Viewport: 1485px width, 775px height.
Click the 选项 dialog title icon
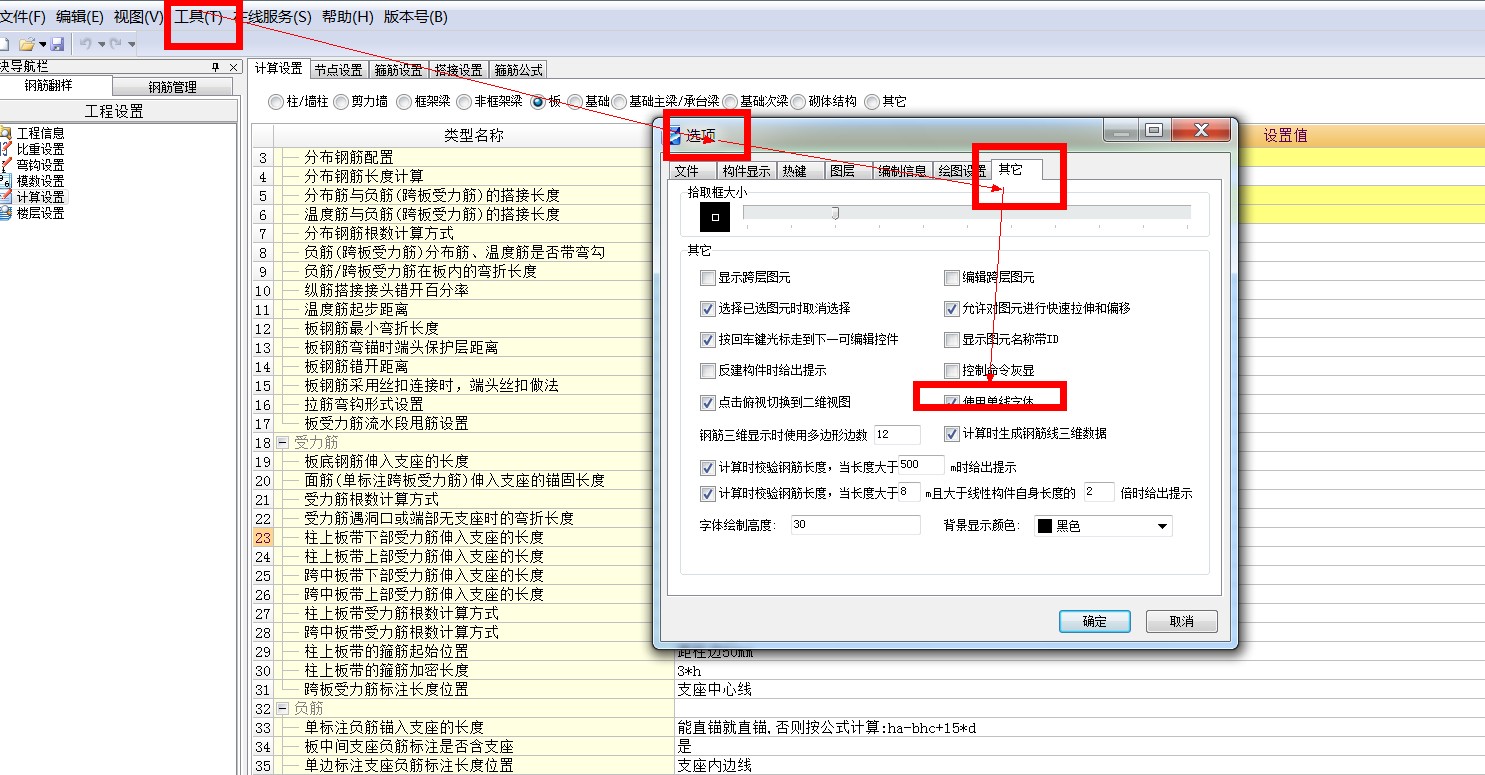point(673,135)
